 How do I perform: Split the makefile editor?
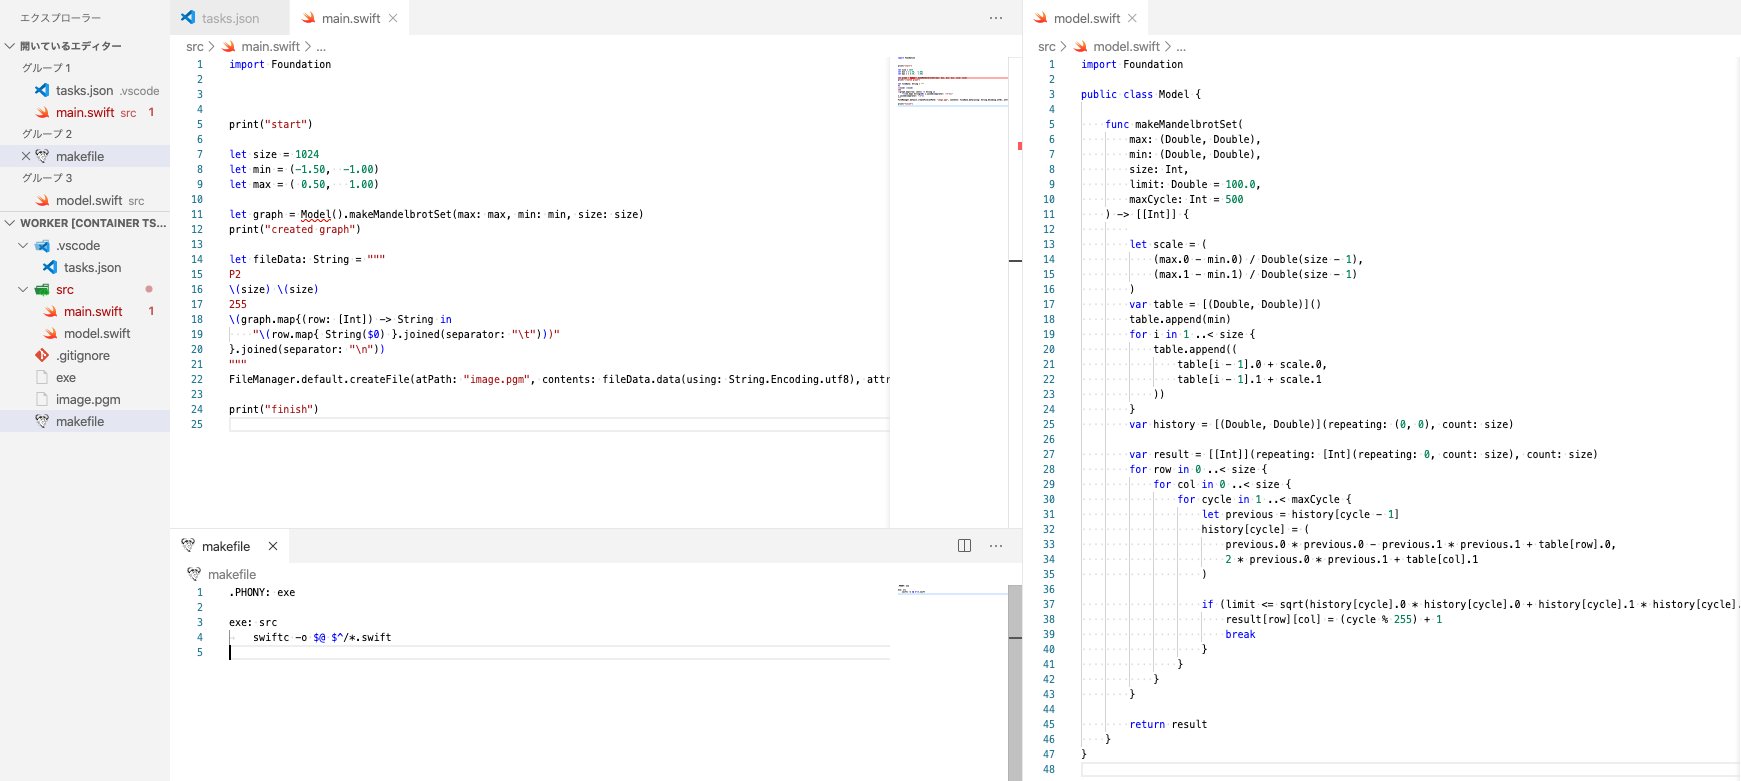pyautogui.click(x=965, y=546)
